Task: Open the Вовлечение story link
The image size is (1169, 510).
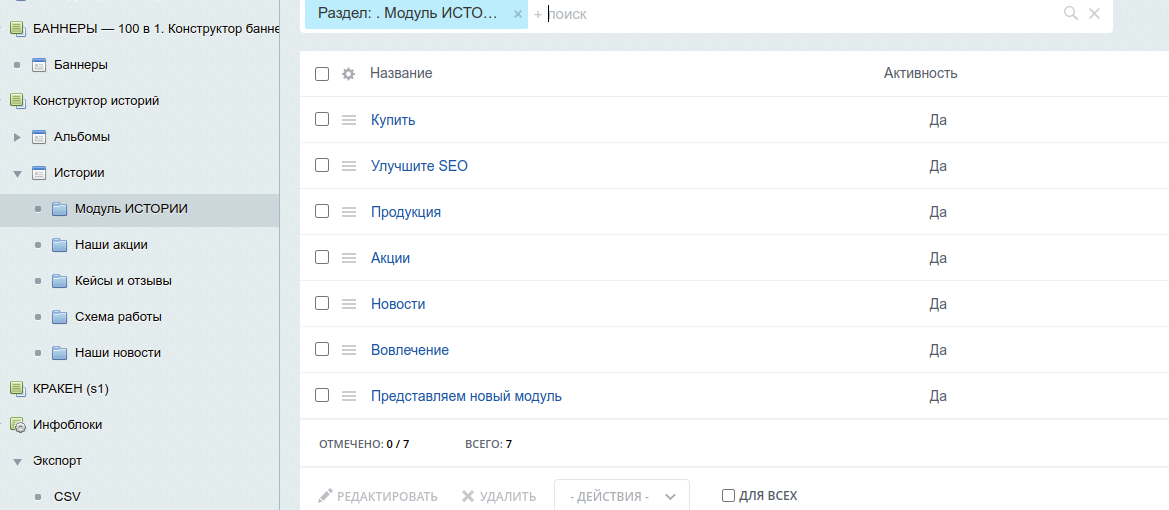Action: [410, 350]
